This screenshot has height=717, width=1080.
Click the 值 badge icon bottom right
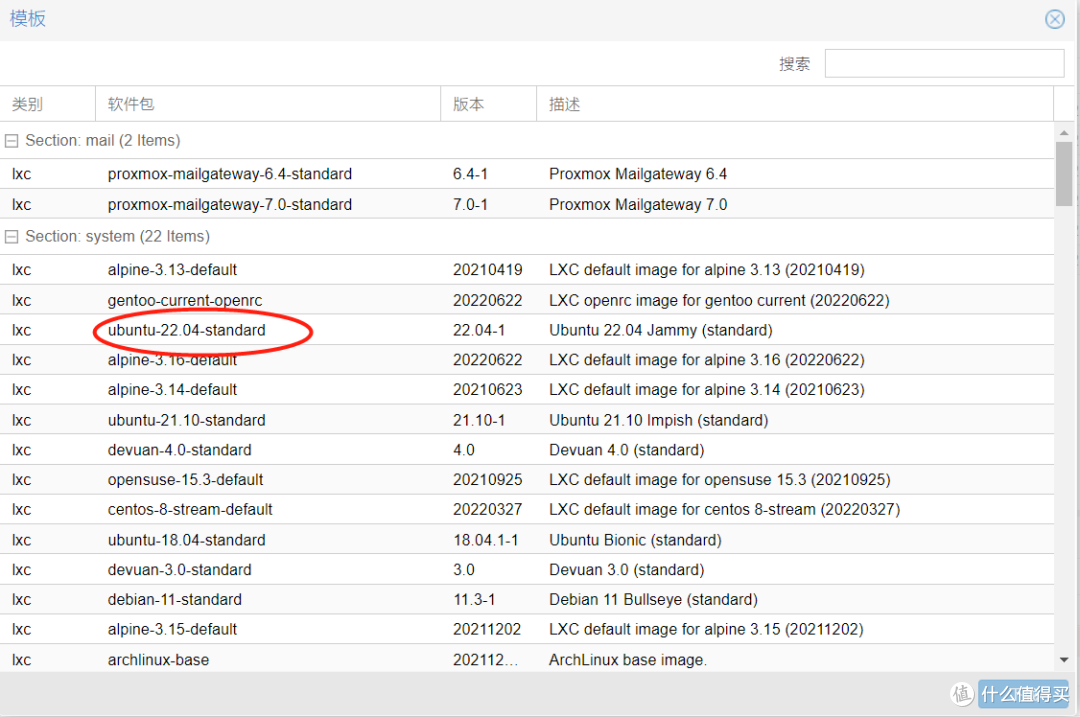click(962, 693)
